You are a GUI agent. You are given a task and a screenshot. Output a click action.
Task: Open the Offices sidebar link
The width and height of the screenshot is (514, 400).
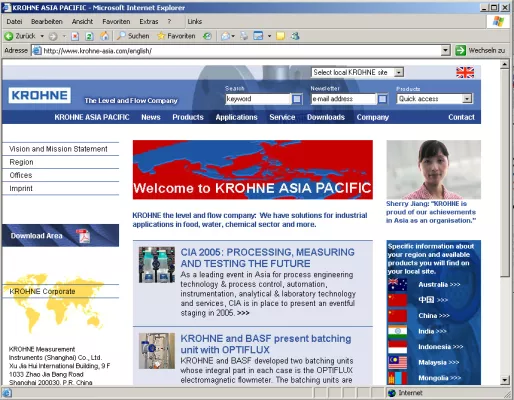pyautogui.click(x=21, y=175)
